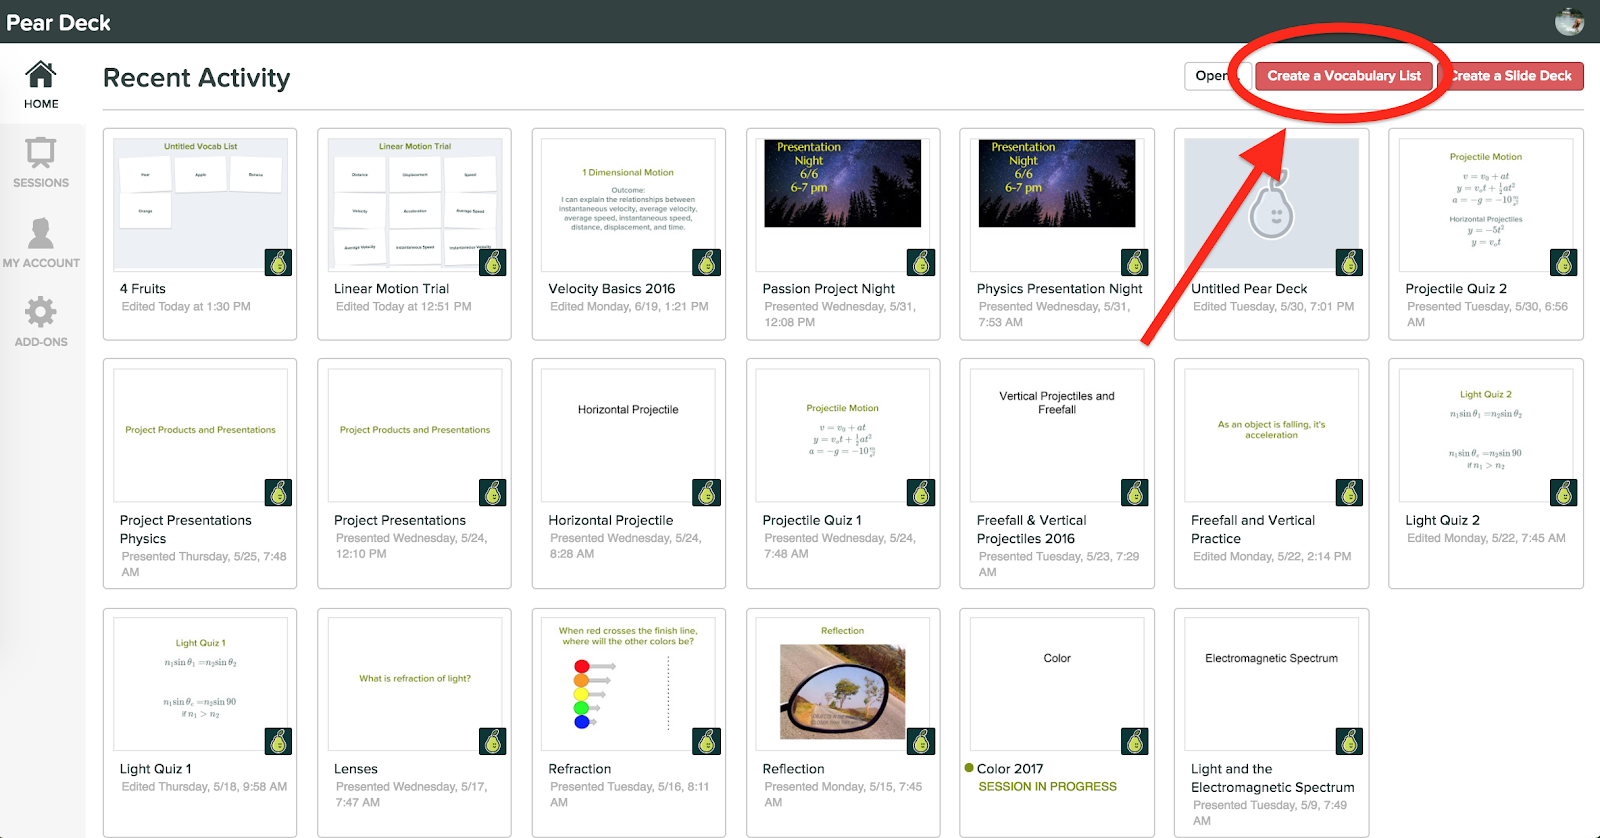Click the pear badge on 4 Fruits card
The height and width of the screenshot is (838, 1600).
pos(279,262)
